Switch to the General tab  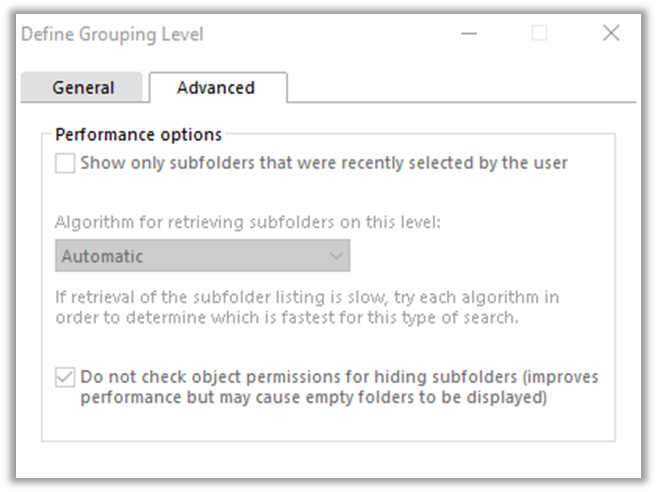tap(84, 88)
